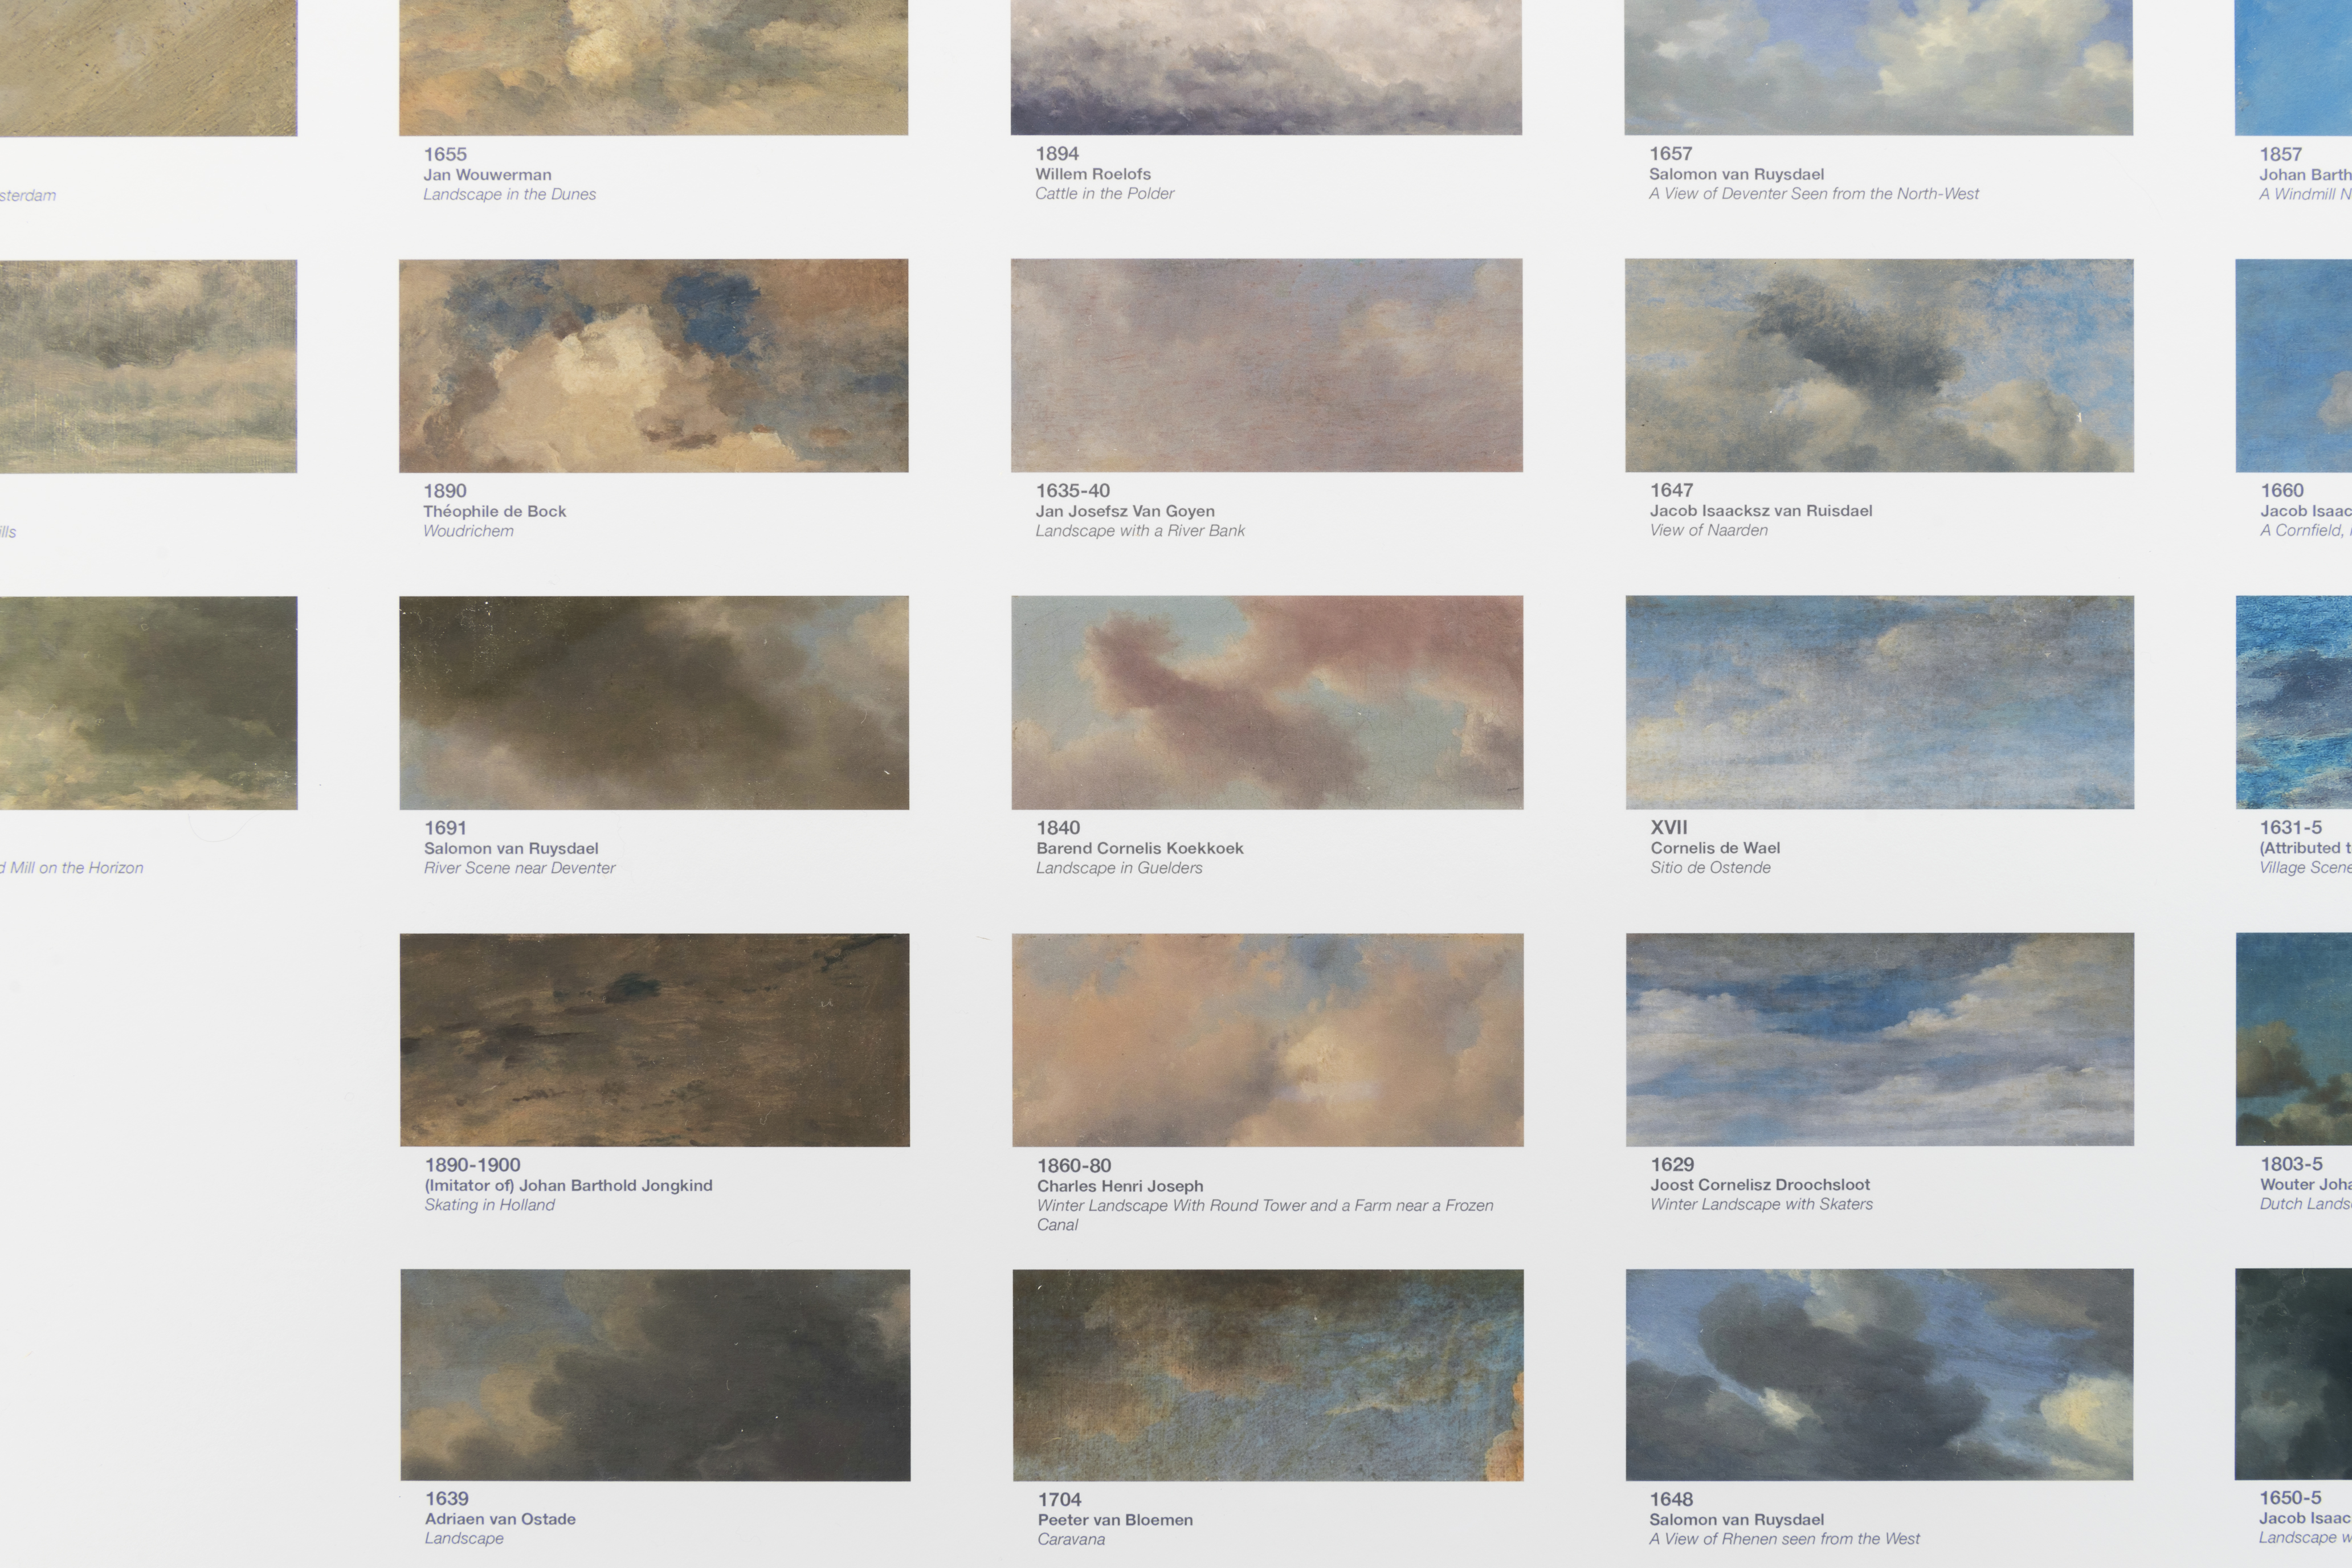
Task: Open the 1691 River Scene near Deventer image
Action: point(654,703)
